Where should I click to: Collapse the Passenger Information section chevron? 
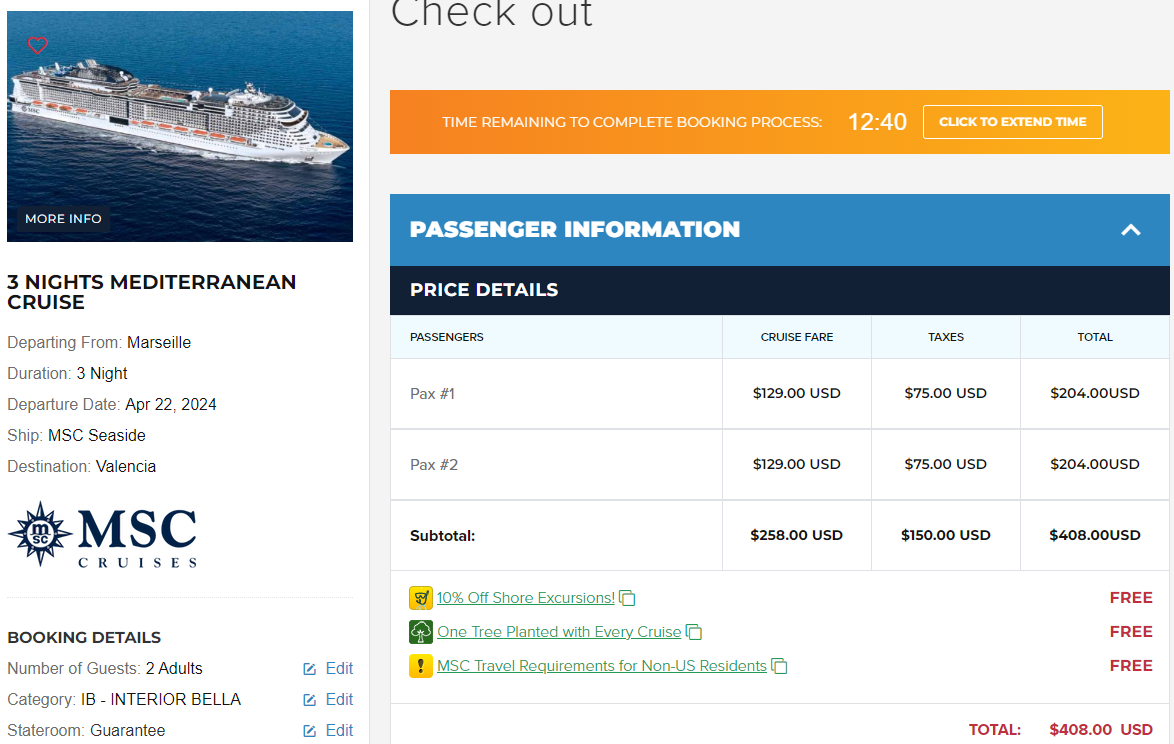[1131, 230]
